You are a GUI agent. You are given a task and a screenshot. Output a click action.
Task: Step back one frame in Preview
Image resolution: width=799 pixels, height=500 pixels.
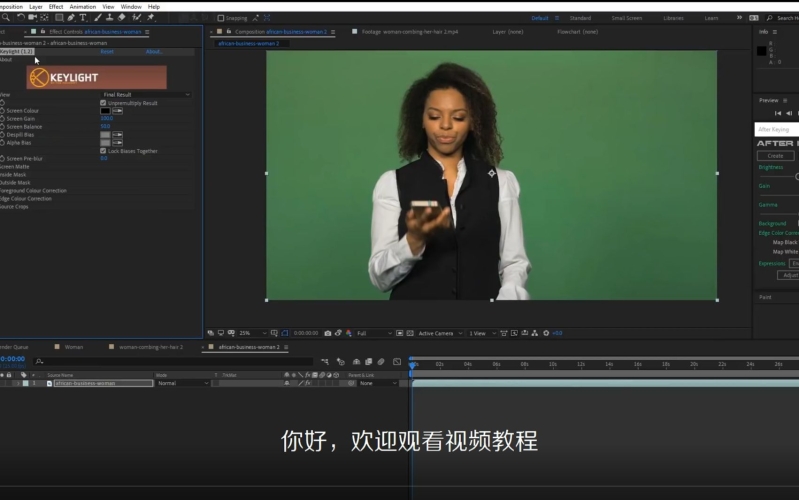tap(789, 113)
